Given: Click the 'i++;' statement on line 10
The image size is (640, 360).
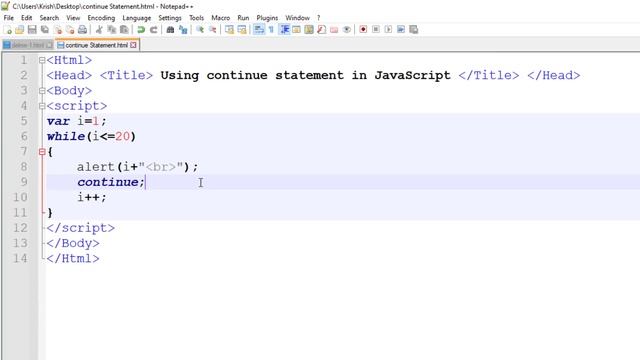Looking at the screenshot, I should (x=92, y=198).
